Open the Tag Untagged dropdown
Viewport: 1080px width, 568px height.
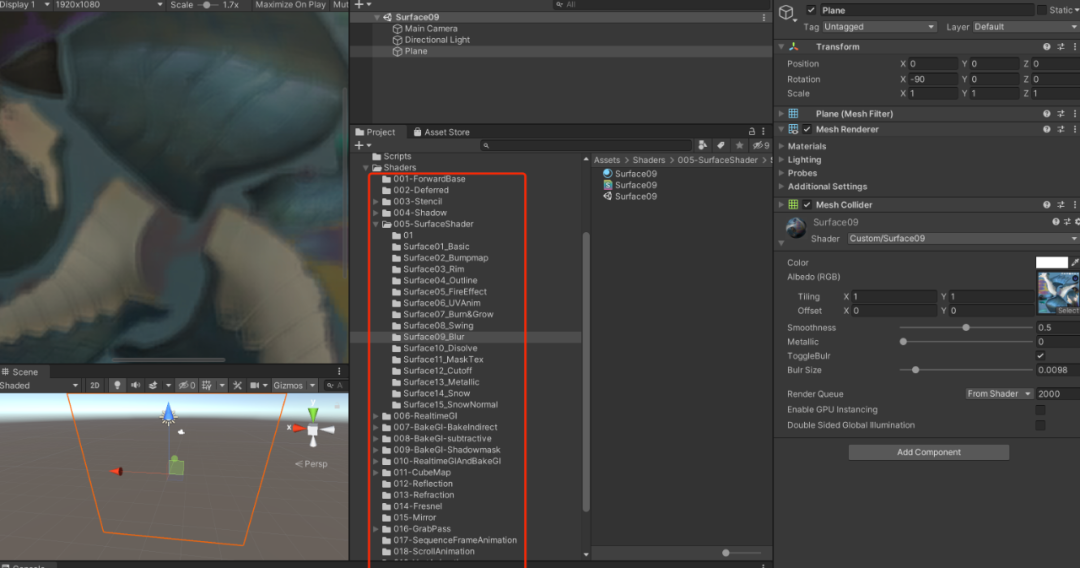coord(879,27)
